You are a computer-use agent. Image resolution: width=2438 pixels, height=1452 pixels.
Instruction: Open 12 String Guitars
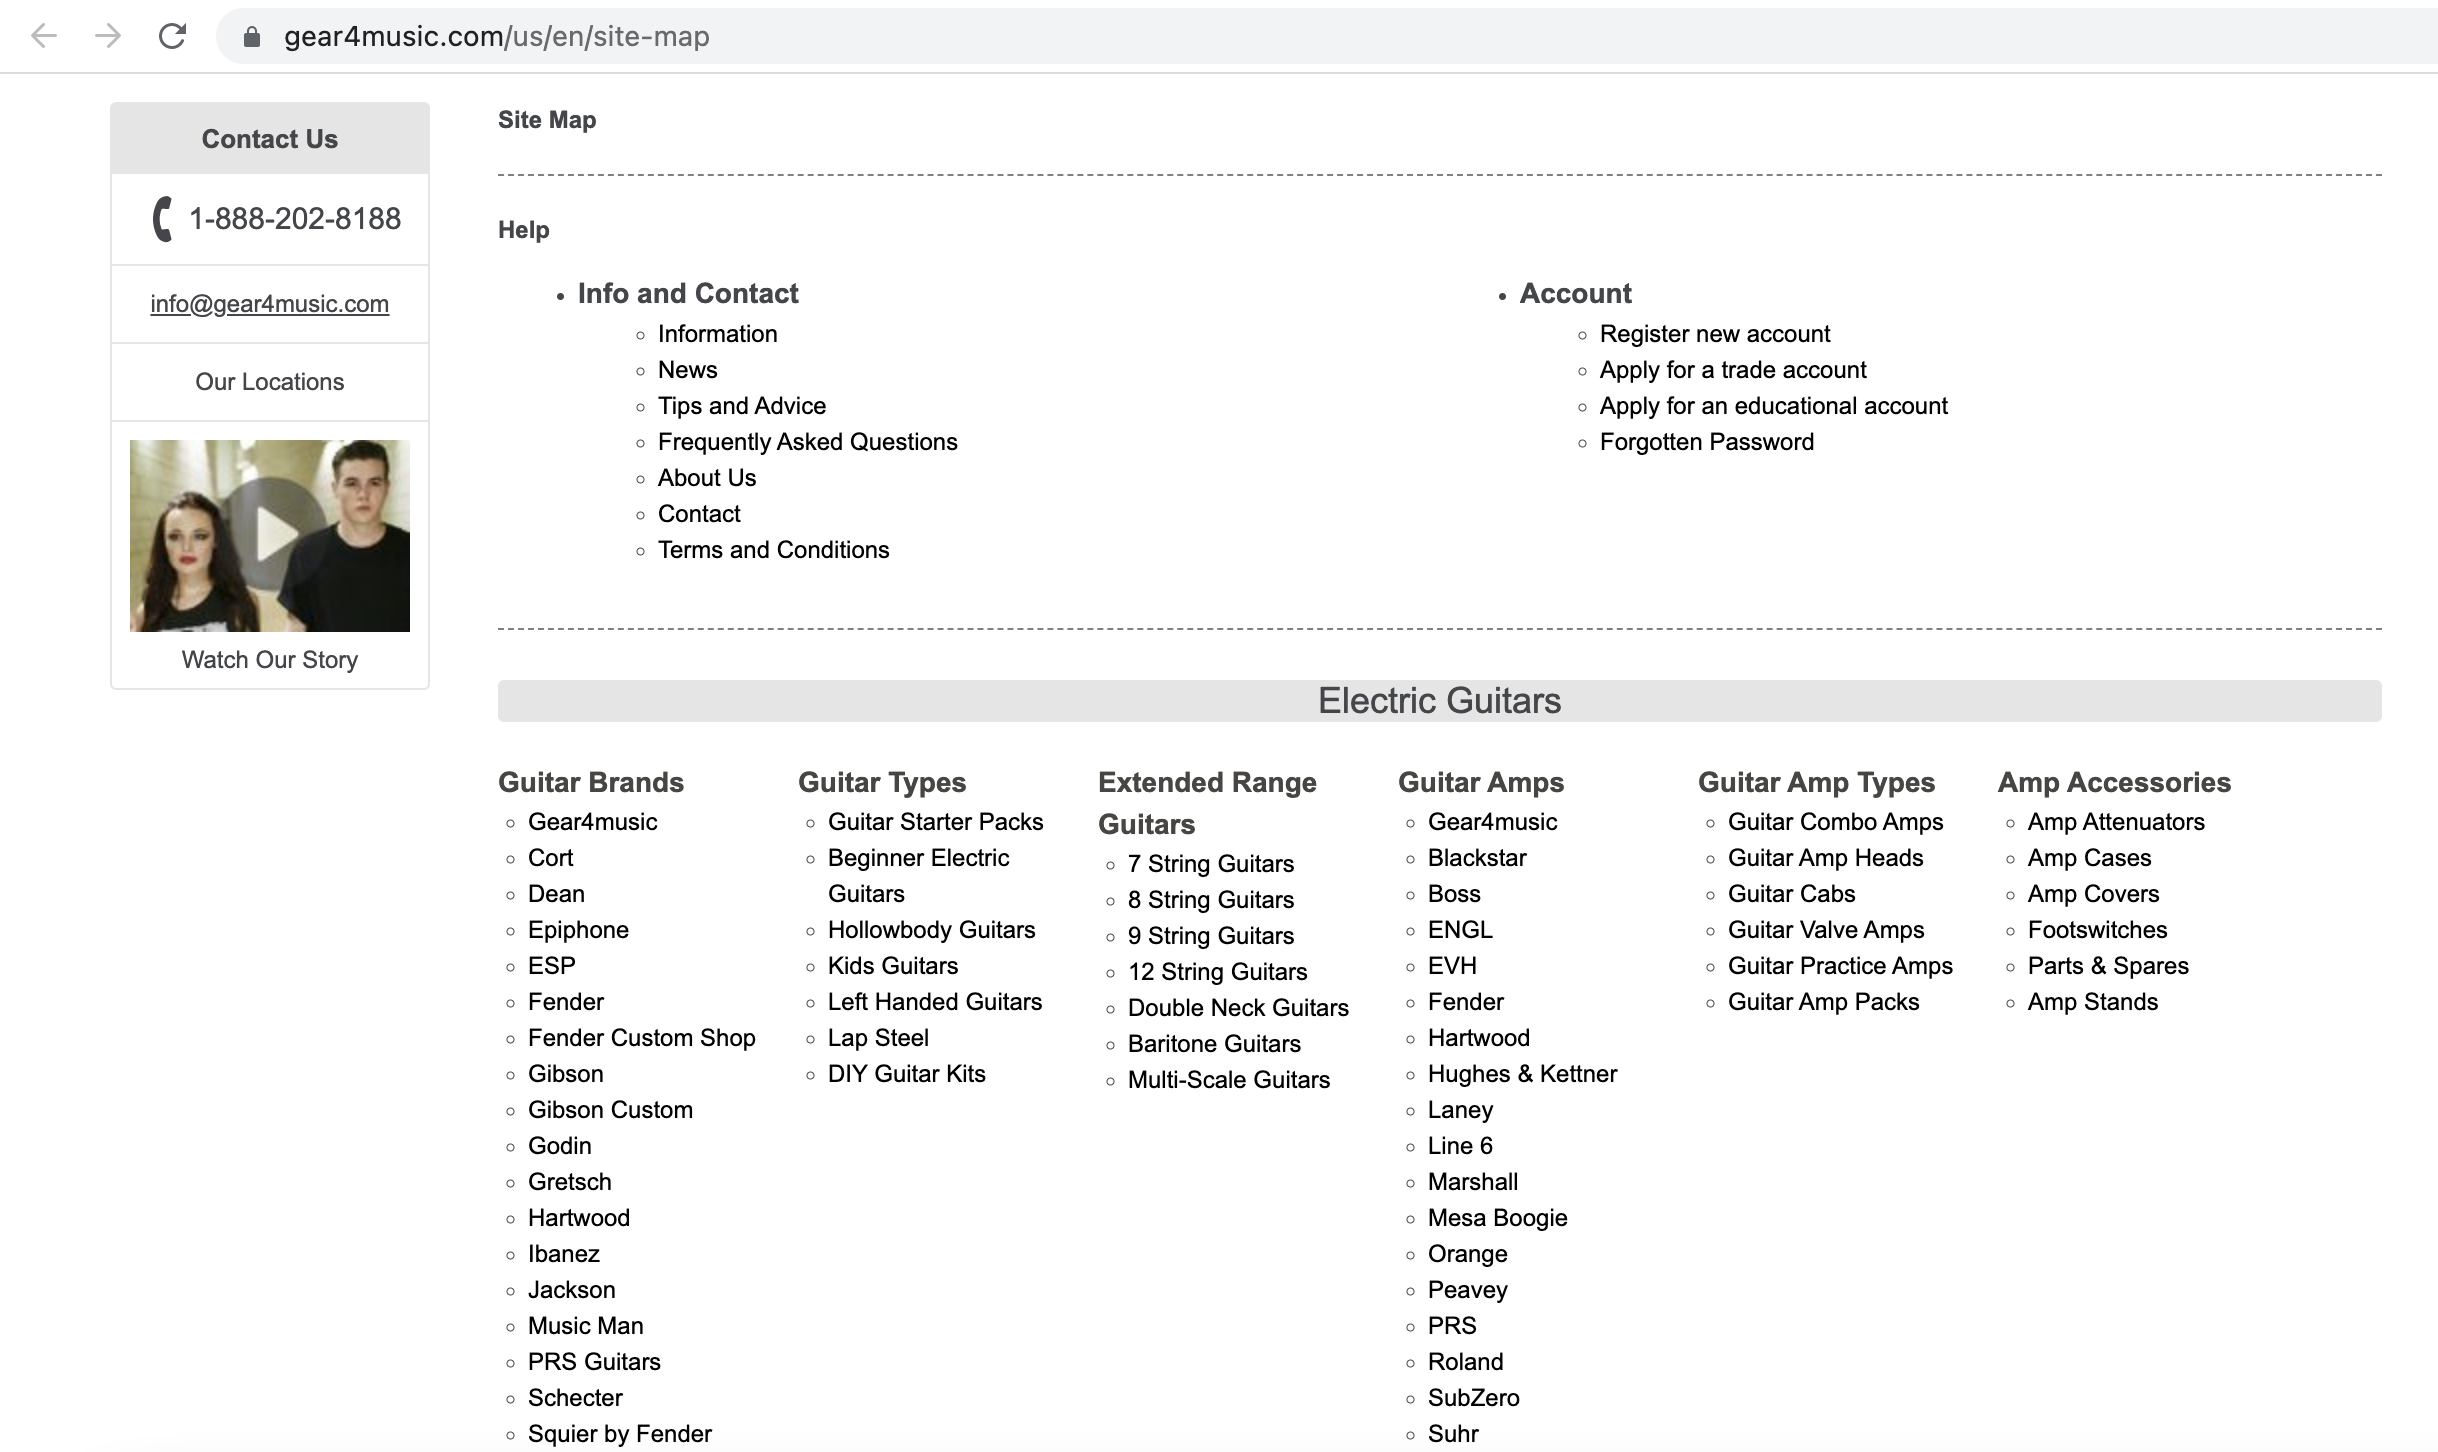[1216, 971]
